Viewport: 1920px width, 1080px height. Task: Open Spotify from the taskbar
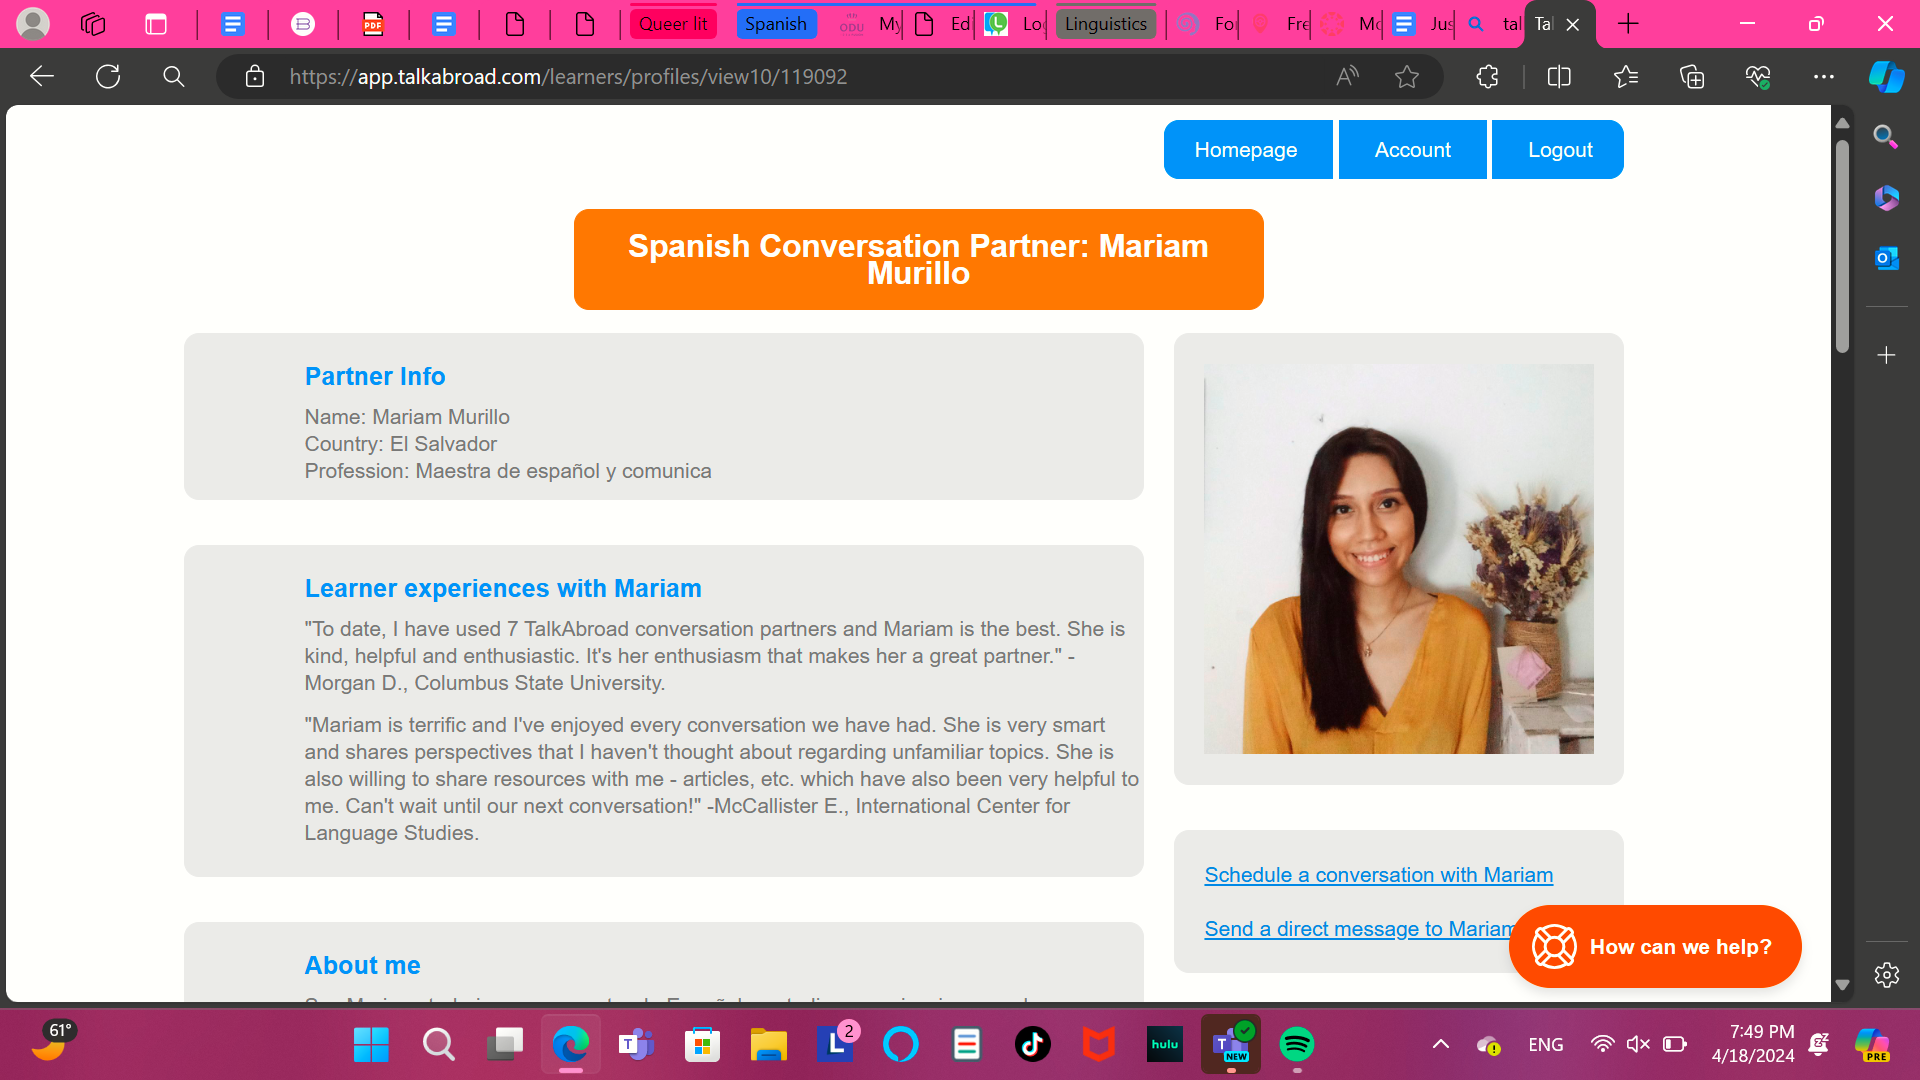(1297, 1045)
